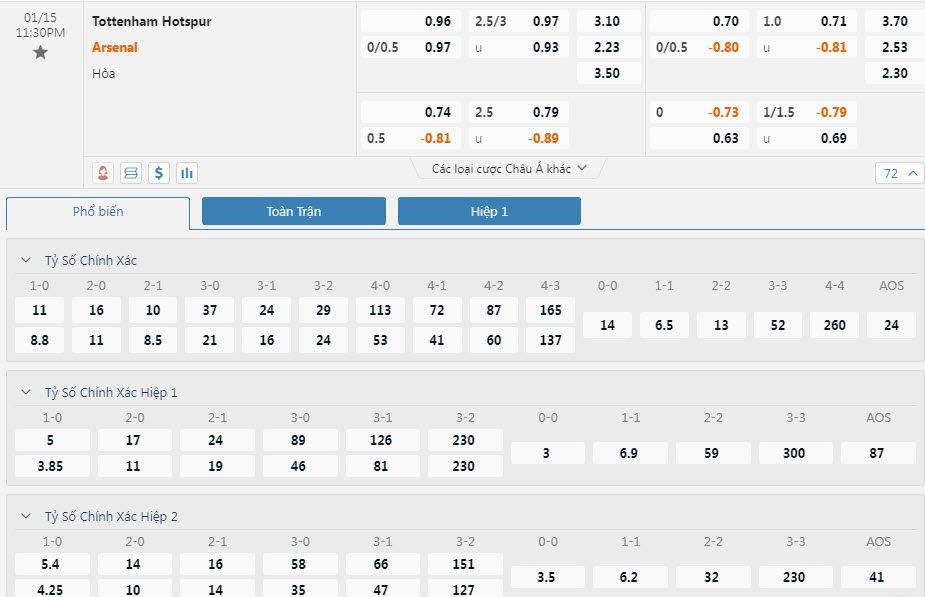The width and height of the screenshot is (925, 597).
Task: Expand Các loại cược Châu Á khác
Action: coord(509,169)
